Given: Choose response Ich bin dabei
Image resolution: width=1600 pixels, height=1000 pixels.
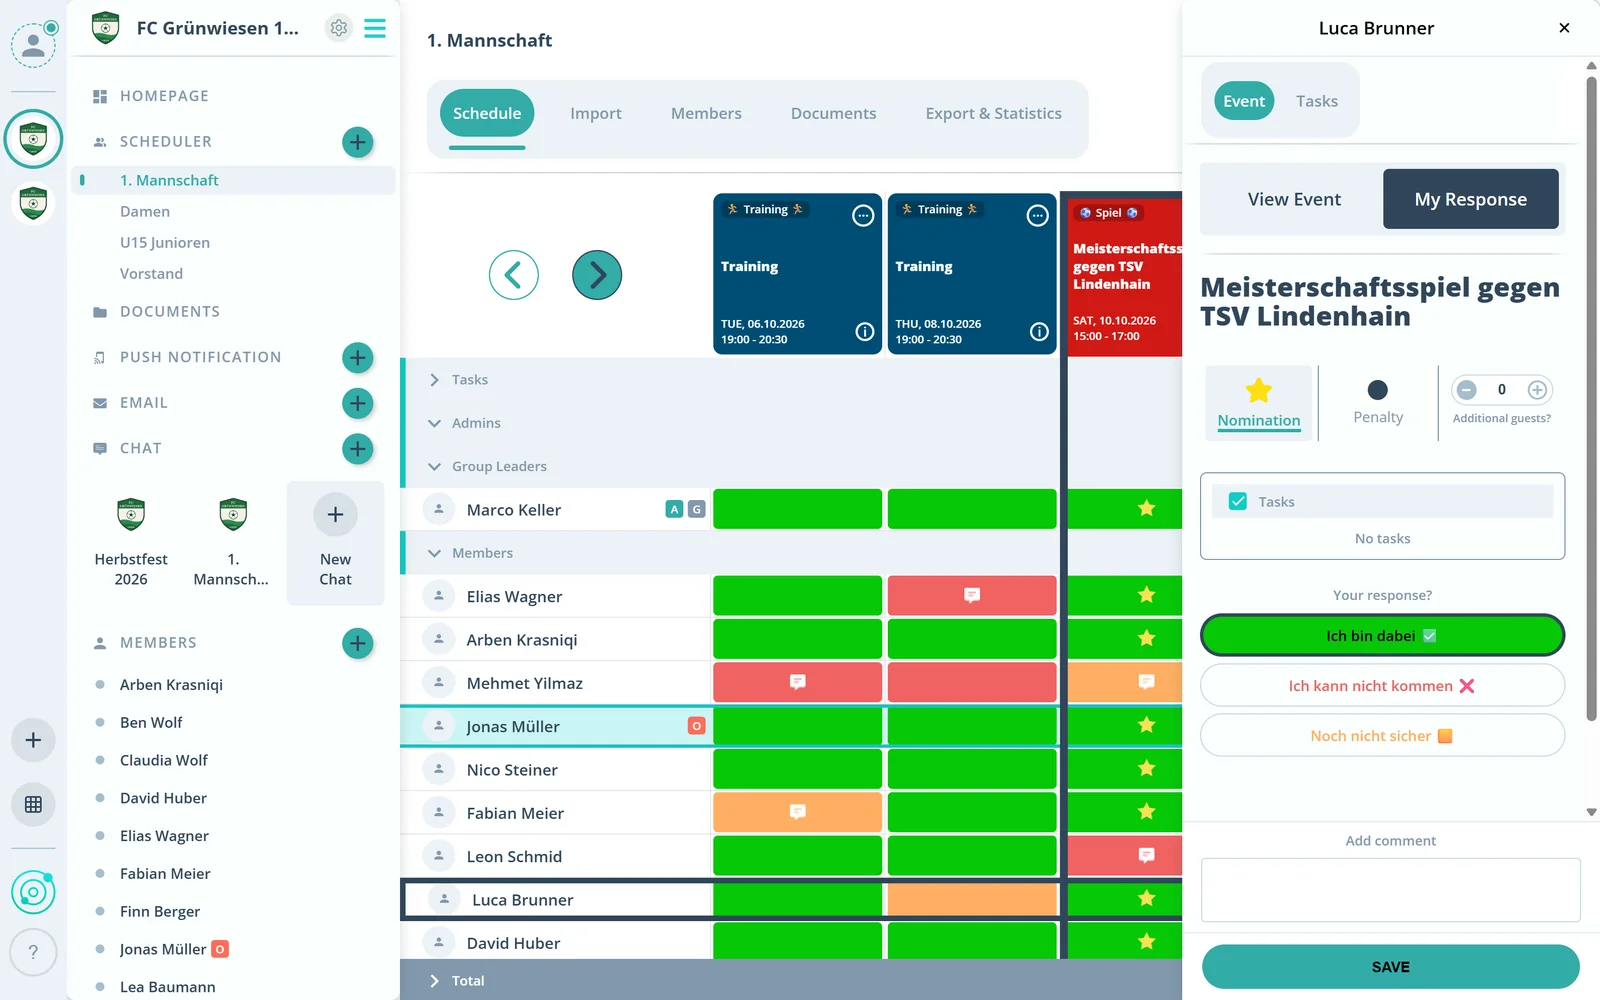Looking at the screenshot, I should [x=1382, y=635].
